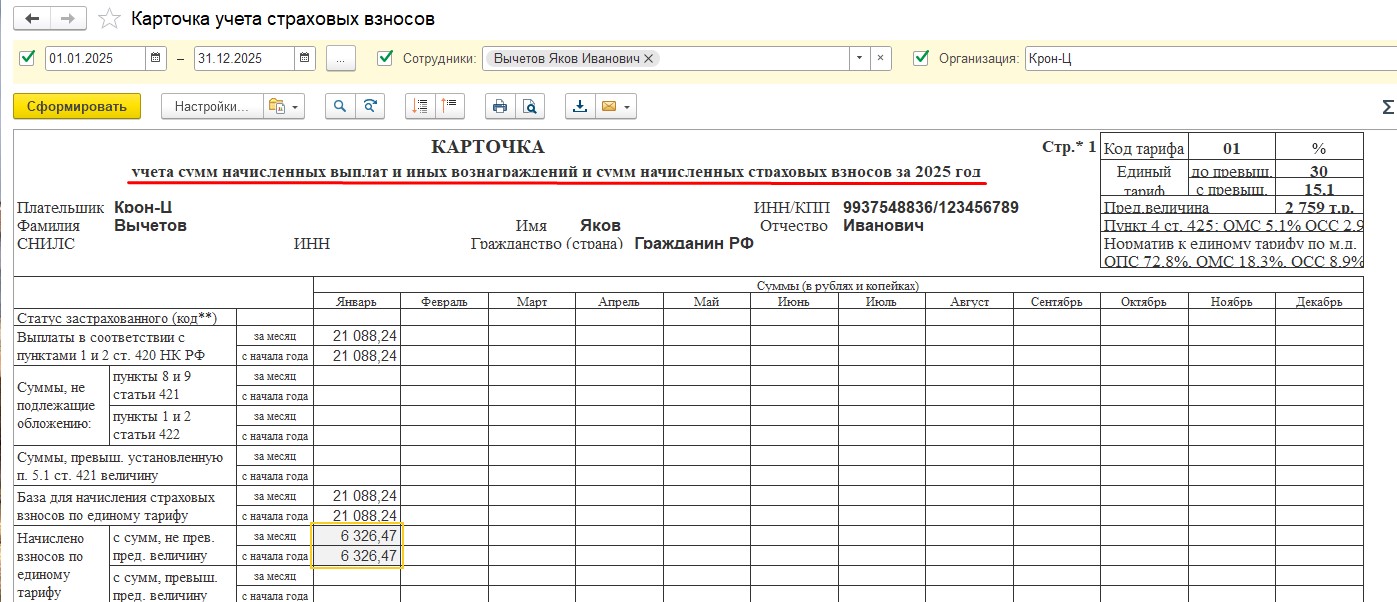1397x602 pixels.
Task: Add the report to favorites with the star
Action: tap(110, 19)
